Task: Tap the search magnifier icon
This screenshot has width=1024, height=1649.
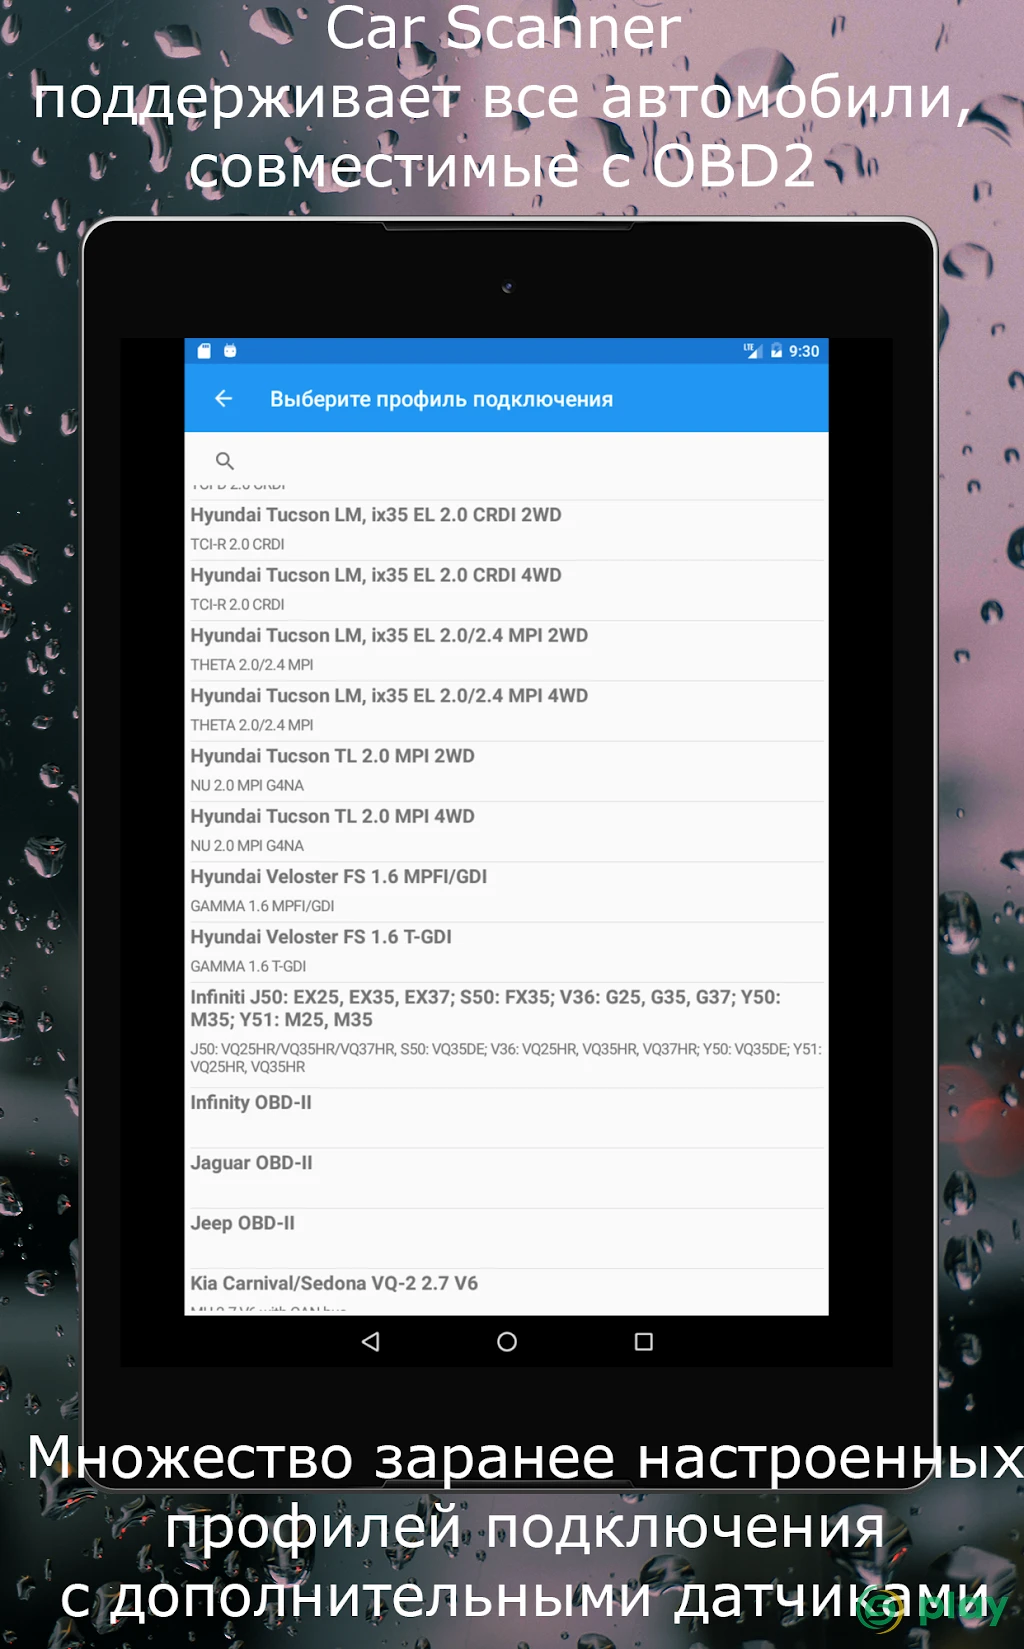Action: coord(225,461)
